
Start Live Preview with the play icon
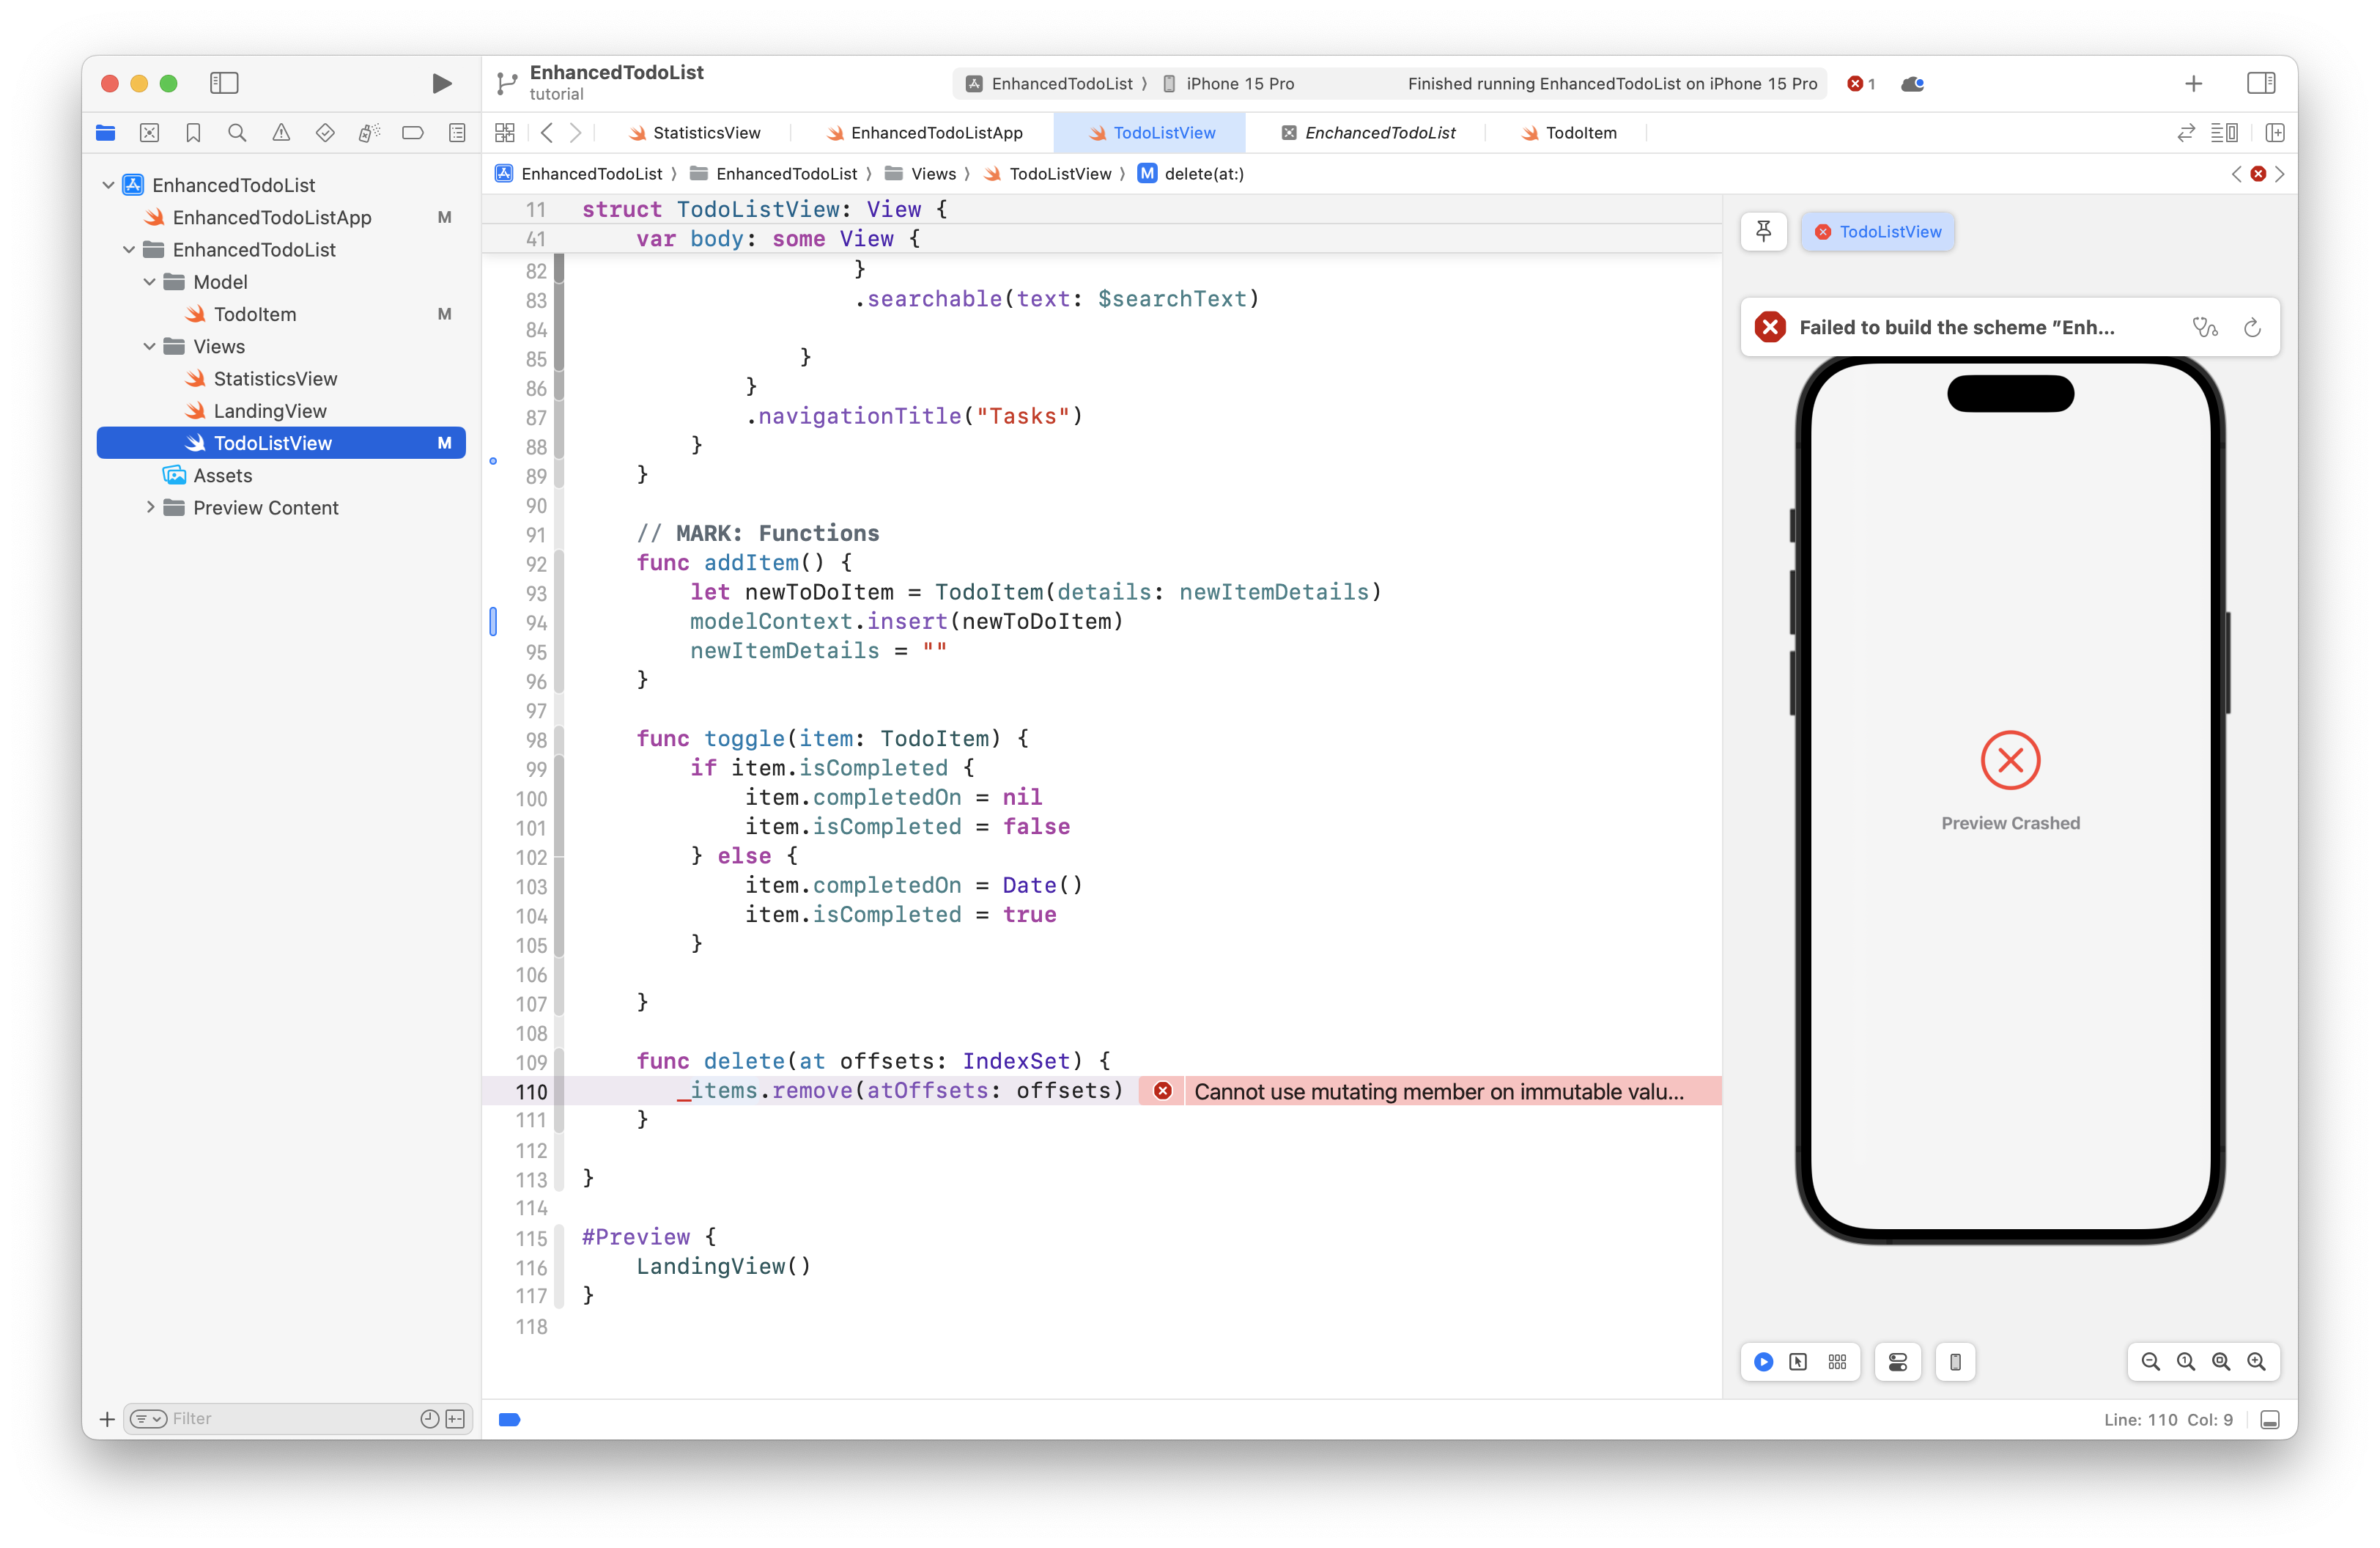(1764, 1361)
